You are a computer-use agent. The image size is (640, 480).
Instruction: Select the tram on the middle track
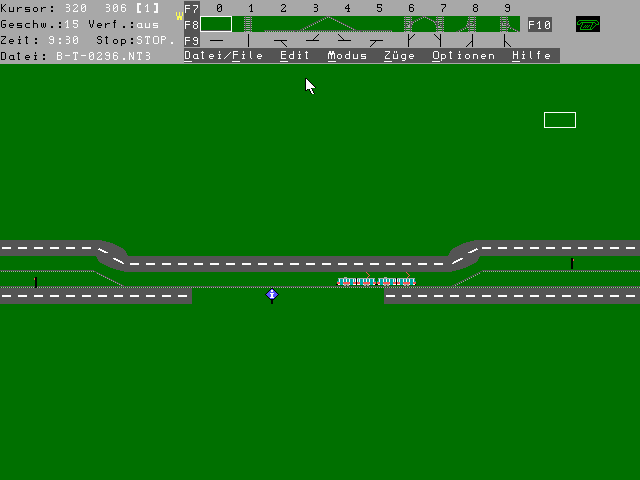tap(376, 282)
